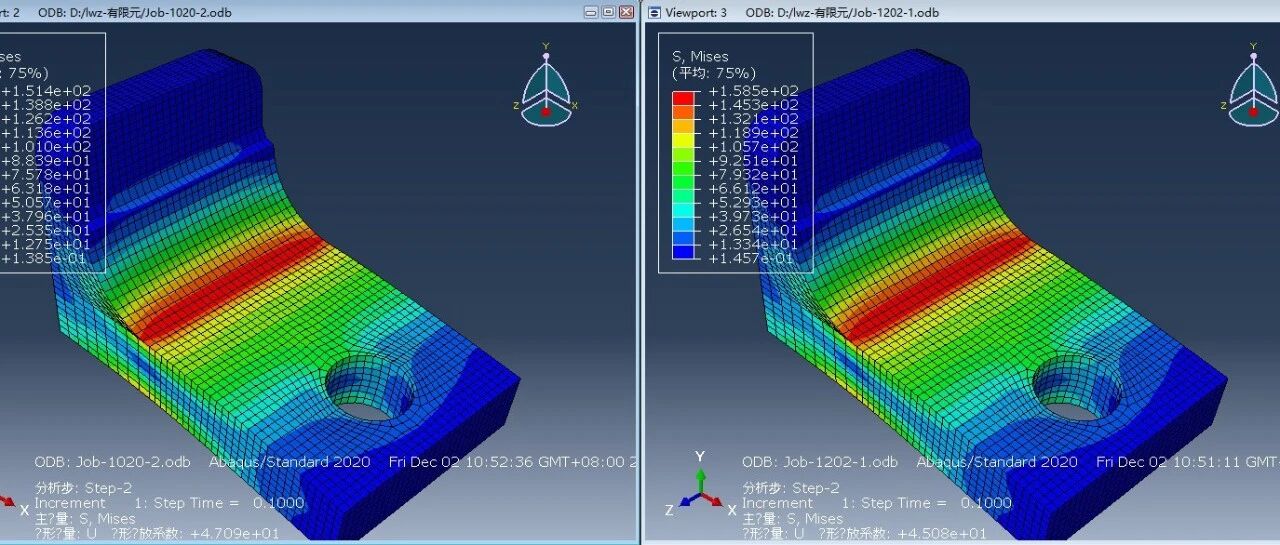Pick the dark blue band in Viewport 3 legend
The height and width of the screenshot is (545, 1280).
[x=684, y=252]
